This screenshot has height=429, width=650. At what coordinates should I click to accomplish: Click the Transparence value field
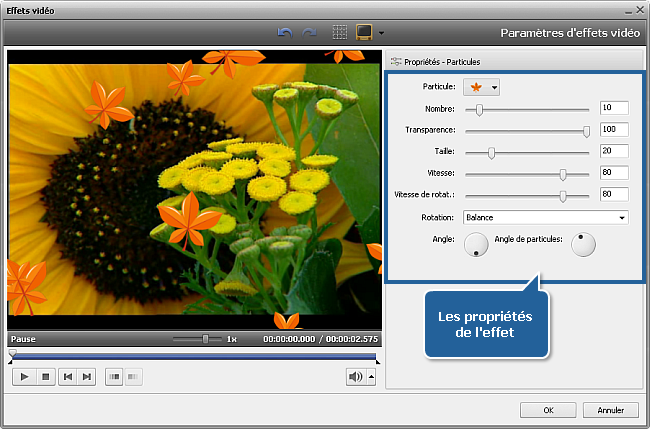pyautogui.click(x=613, y=130)
